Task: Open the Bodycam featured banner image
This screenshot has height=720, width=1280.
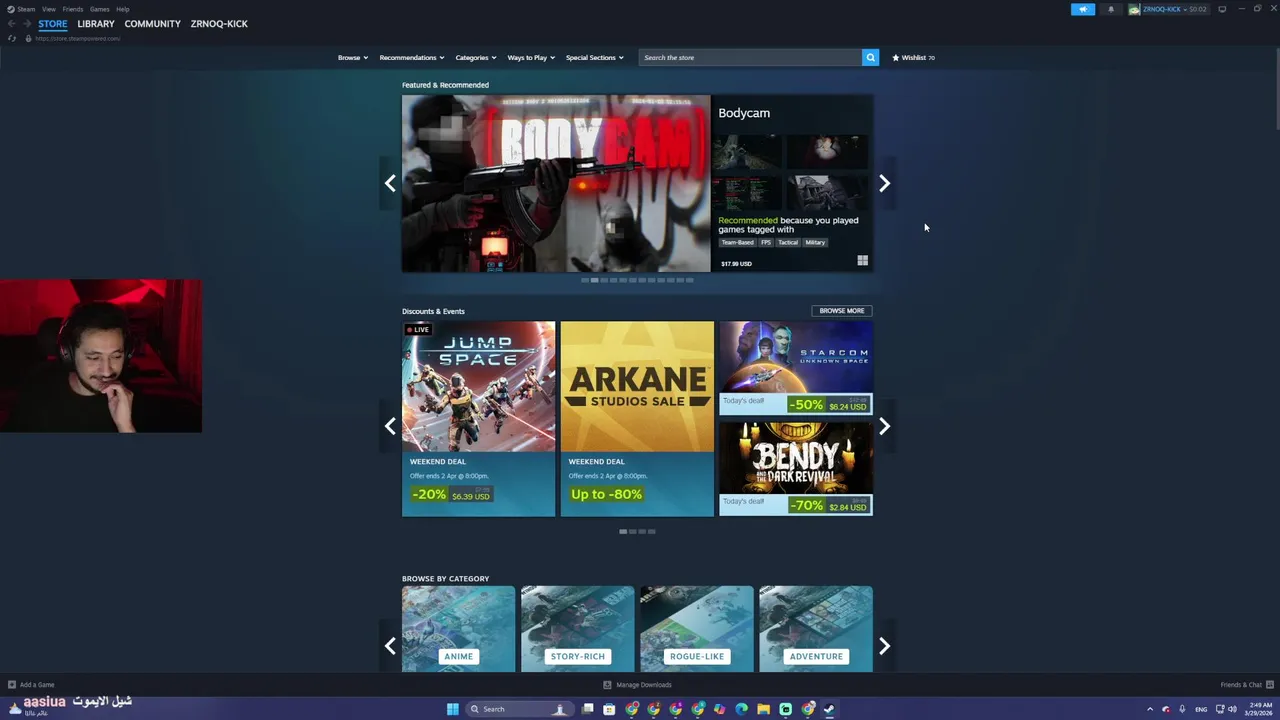Action: click(556, 183)
